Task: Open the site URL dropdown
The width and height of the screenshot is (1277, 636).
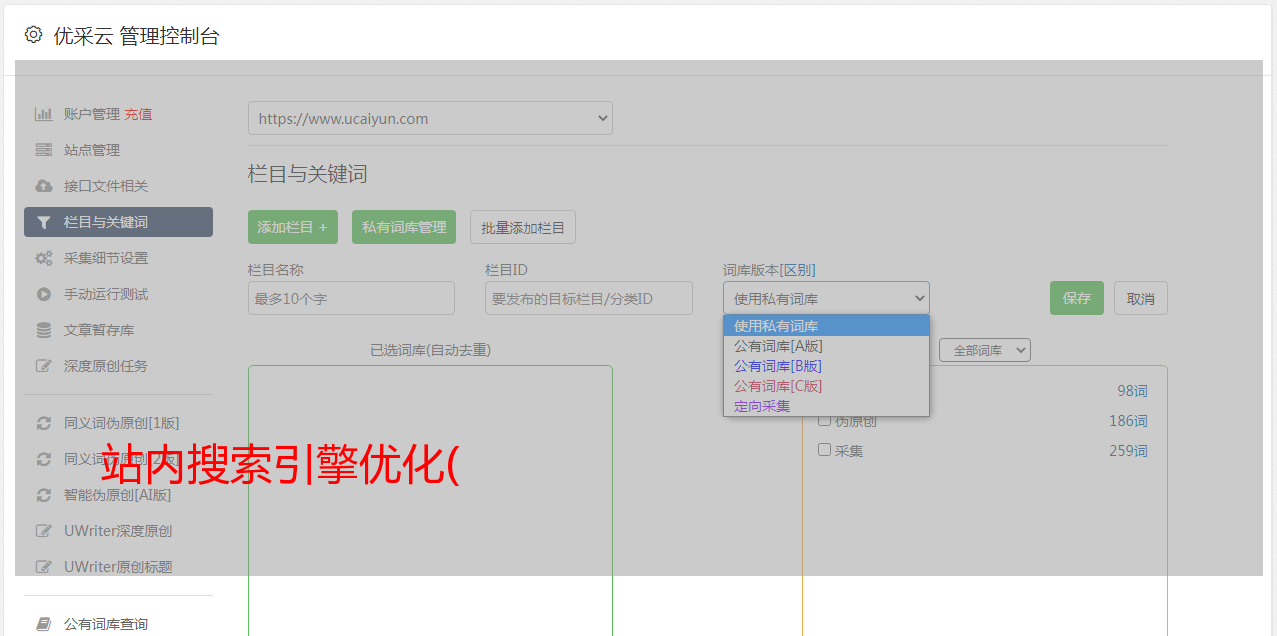Action: [430, 118]
